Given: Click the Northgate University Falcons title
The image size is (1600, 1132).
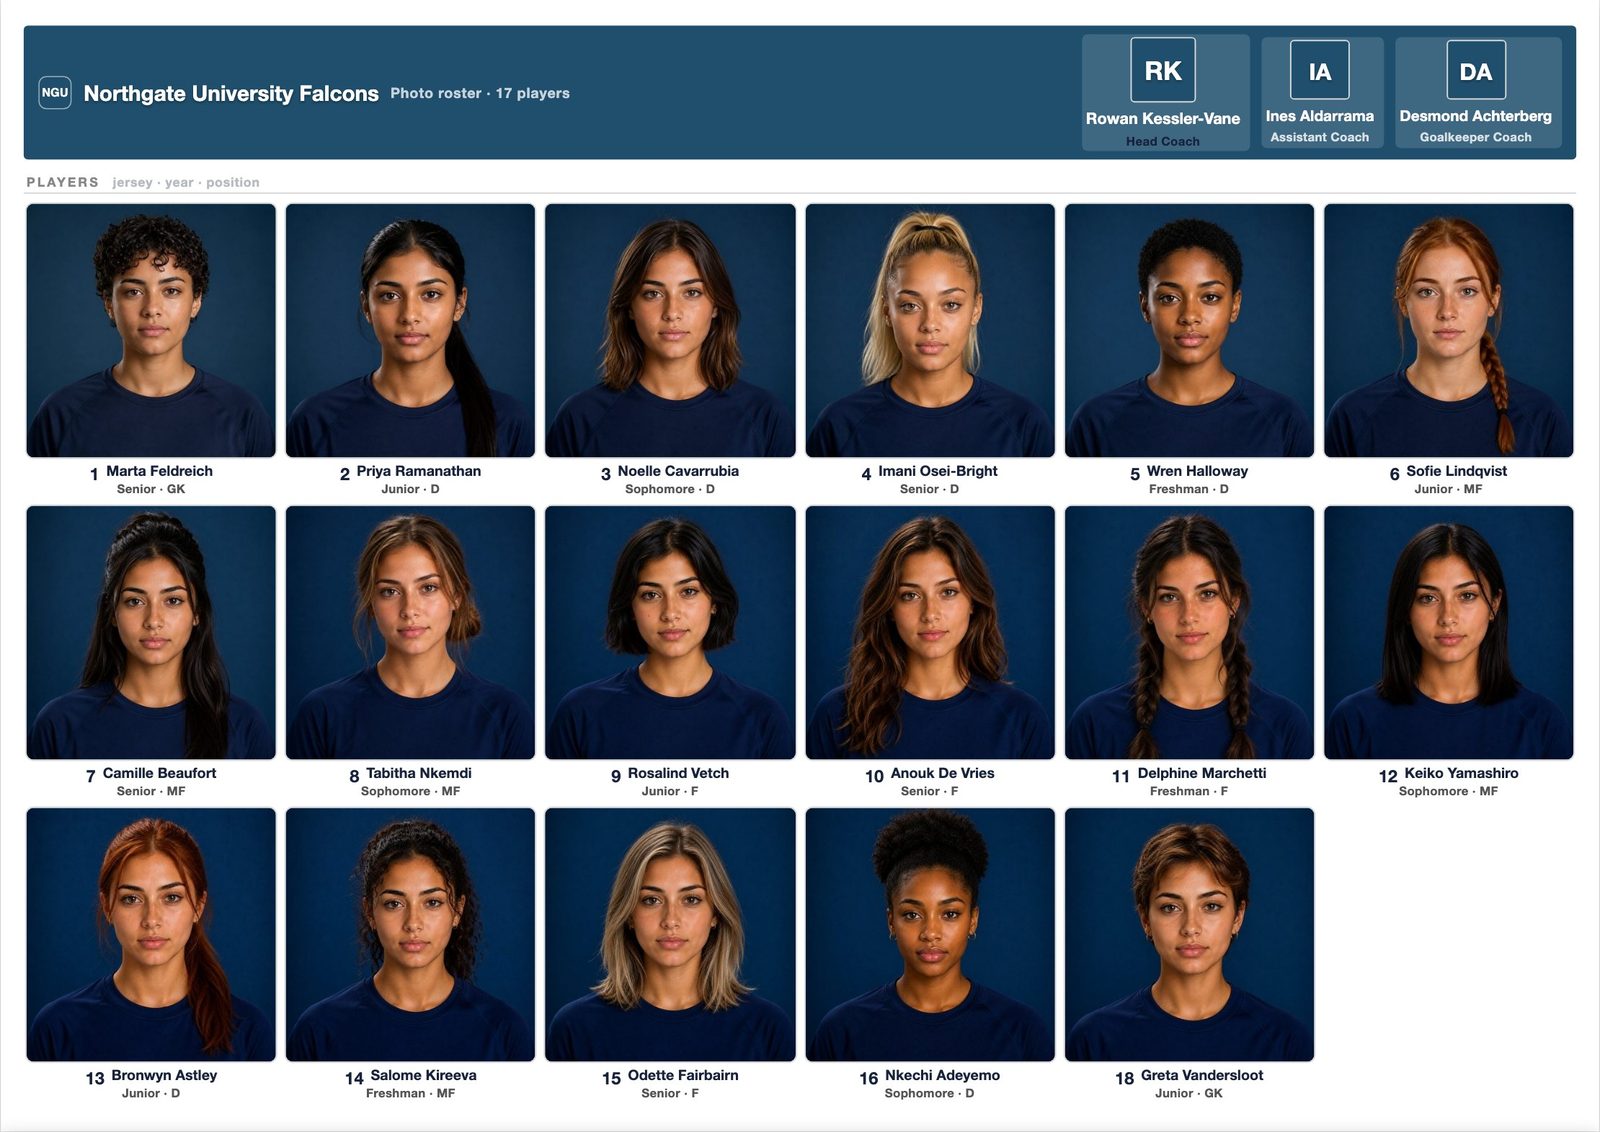Looking at the screenshot, I should coord(231,93).
